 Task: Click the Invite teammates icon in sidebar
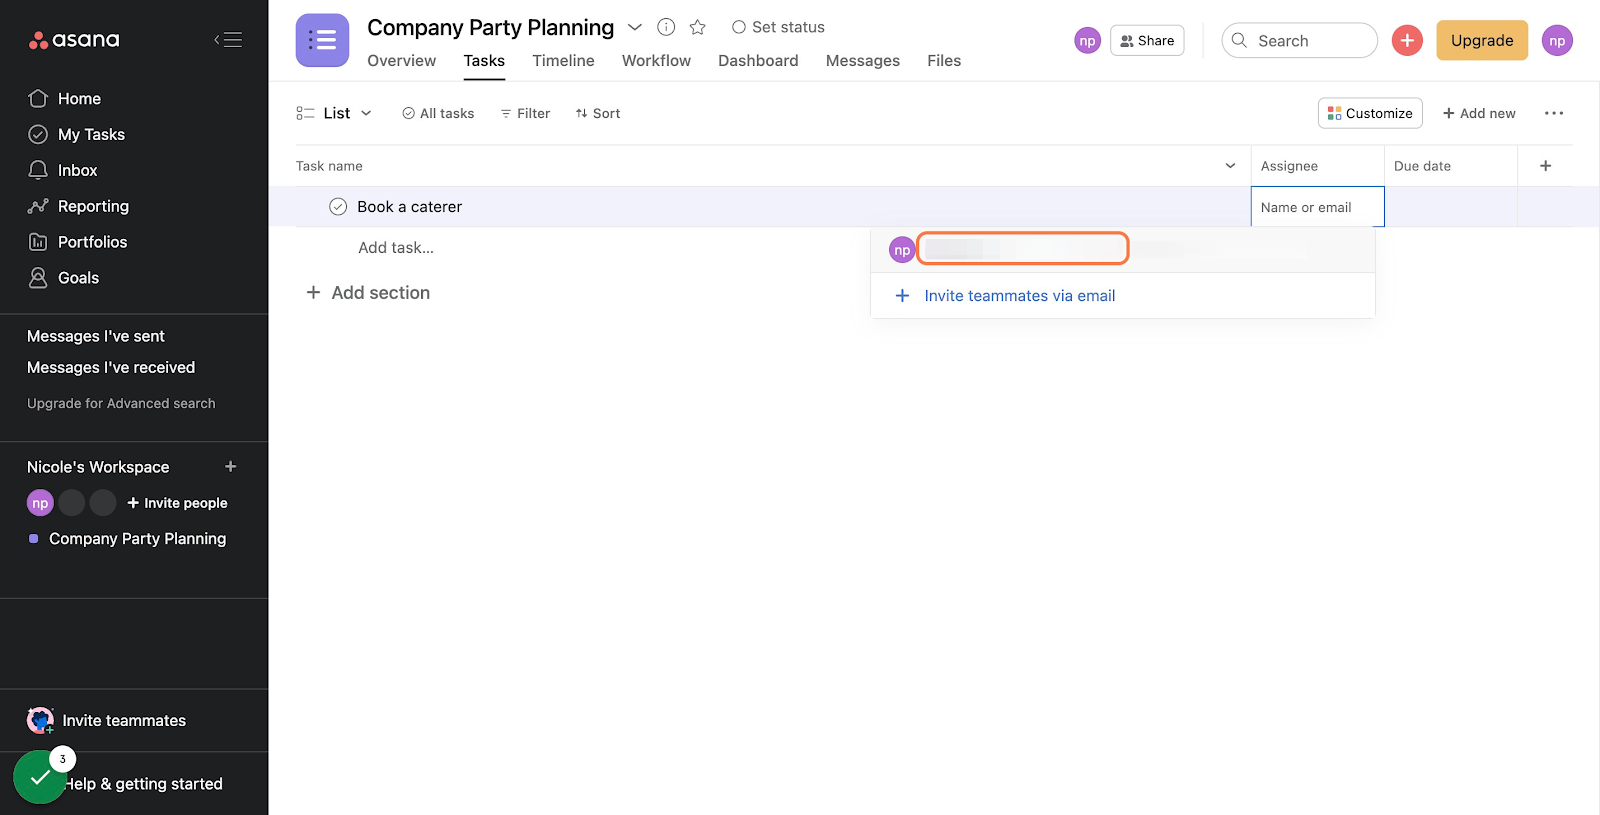(x=40, y=720)
